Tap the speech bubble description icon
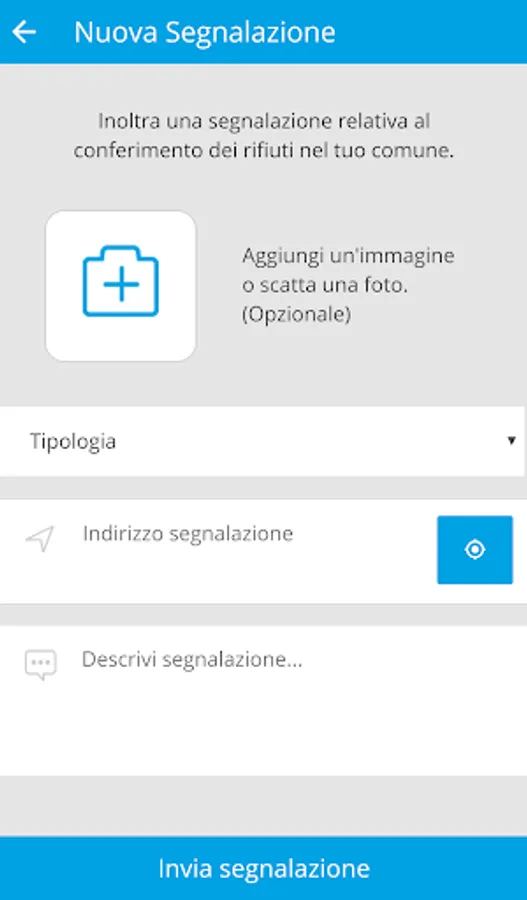Image resolution: width=527 pixels, height=900 pixels. coord(41,665)
